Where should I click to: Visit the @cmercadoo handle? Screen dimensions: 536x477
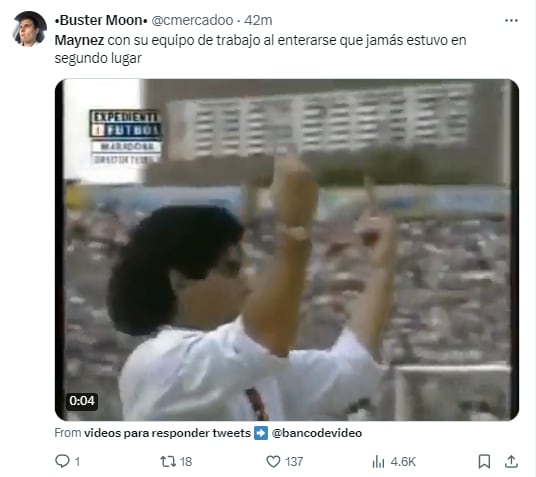(x=192, y=21)
